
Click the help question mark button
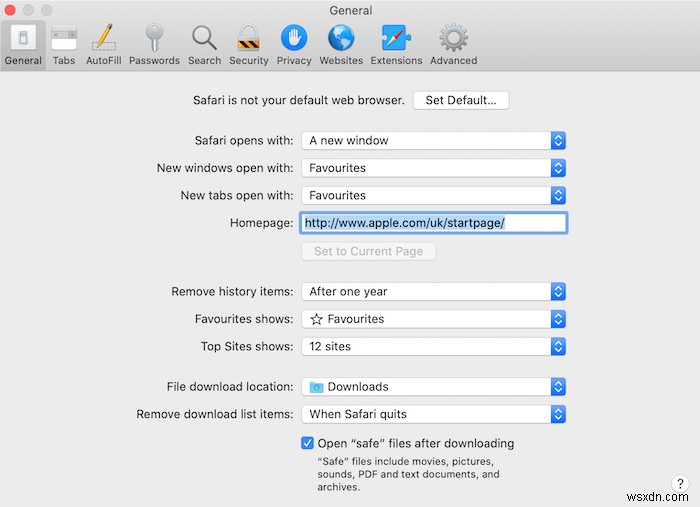(679, 483)
